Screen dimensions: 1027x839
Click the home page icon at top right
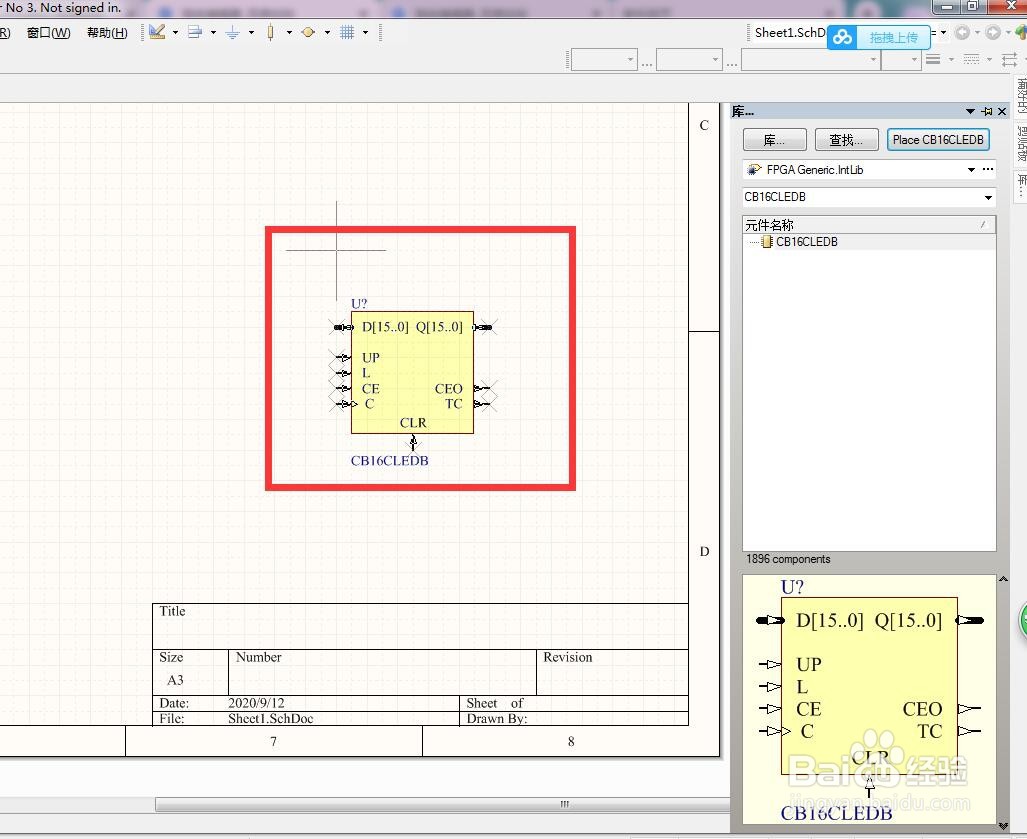(1020, 33)
